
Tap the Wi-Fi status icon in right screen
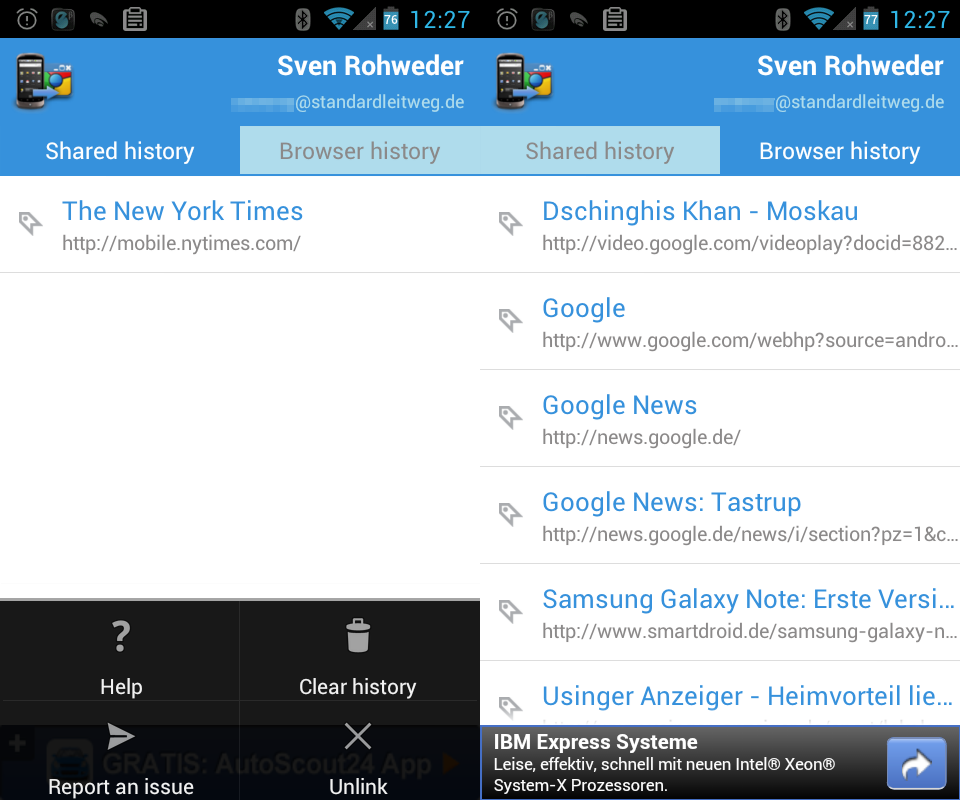(817, 20)
